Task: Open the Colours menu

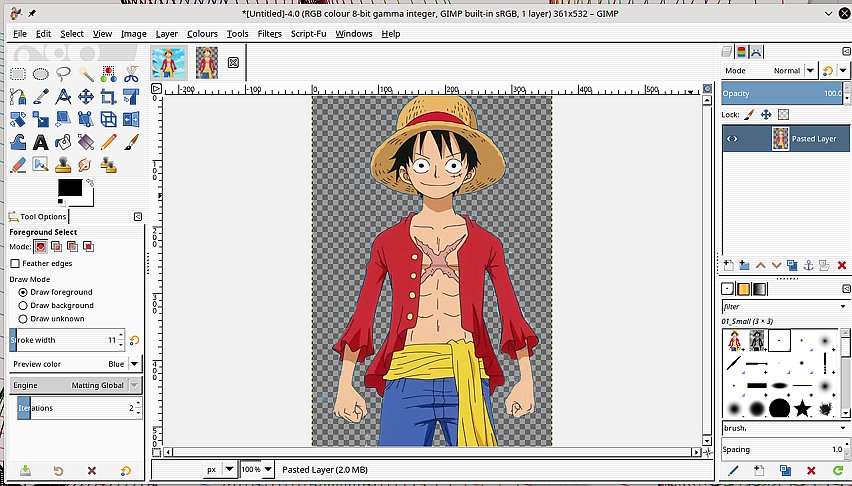Action: (x=202, y=34)
